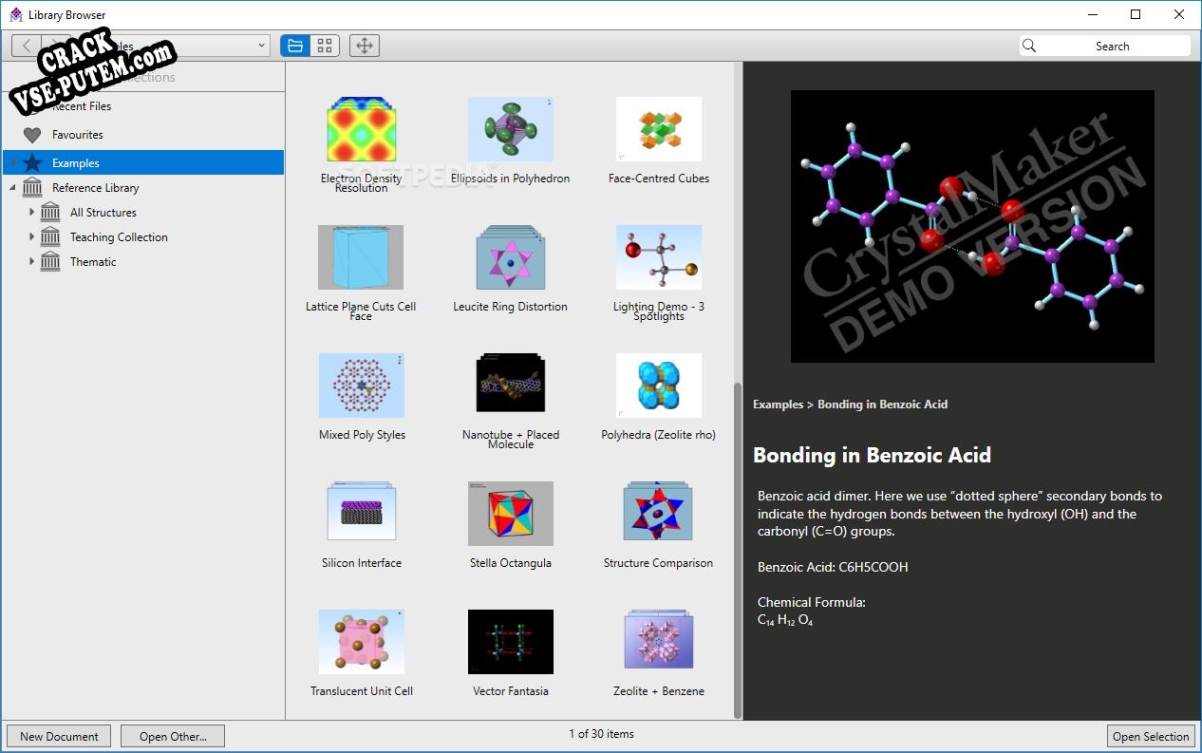
Task: Select the Examples star icon
Action: pyautogui.click(x=33, y=162)
